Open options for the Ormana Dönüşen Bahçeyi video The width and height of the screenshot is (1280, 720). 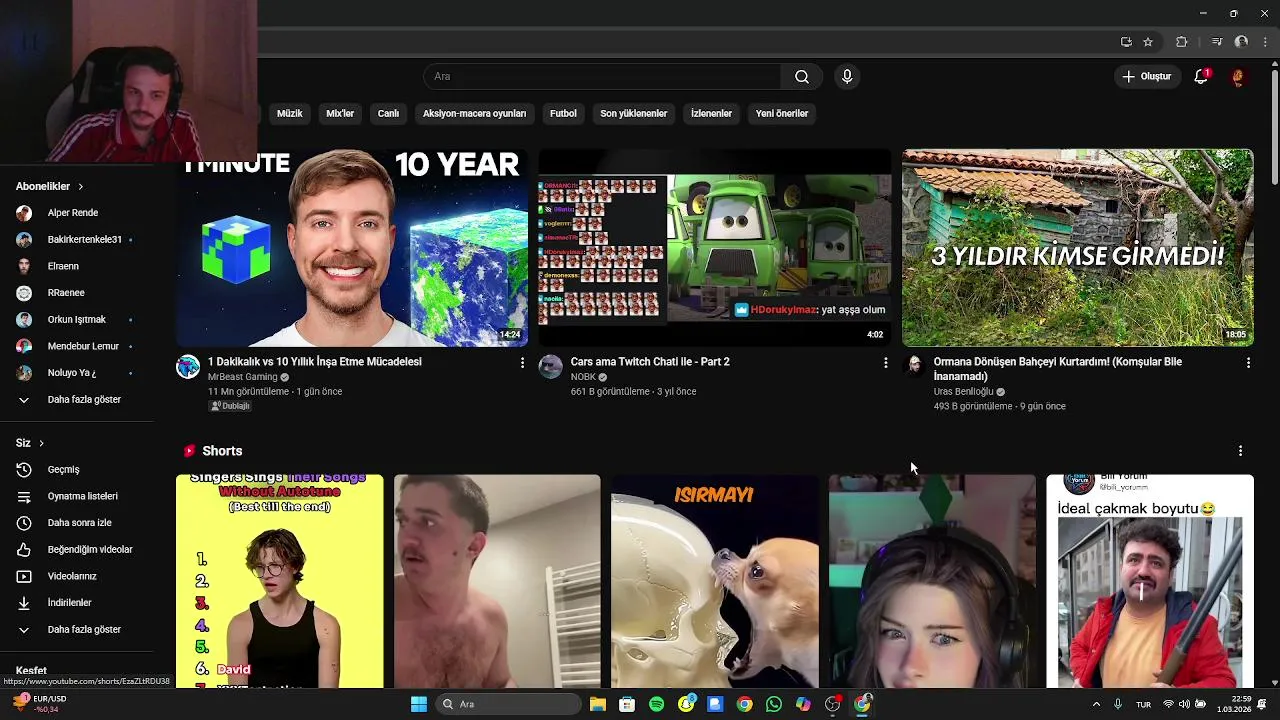(1248, 363)
